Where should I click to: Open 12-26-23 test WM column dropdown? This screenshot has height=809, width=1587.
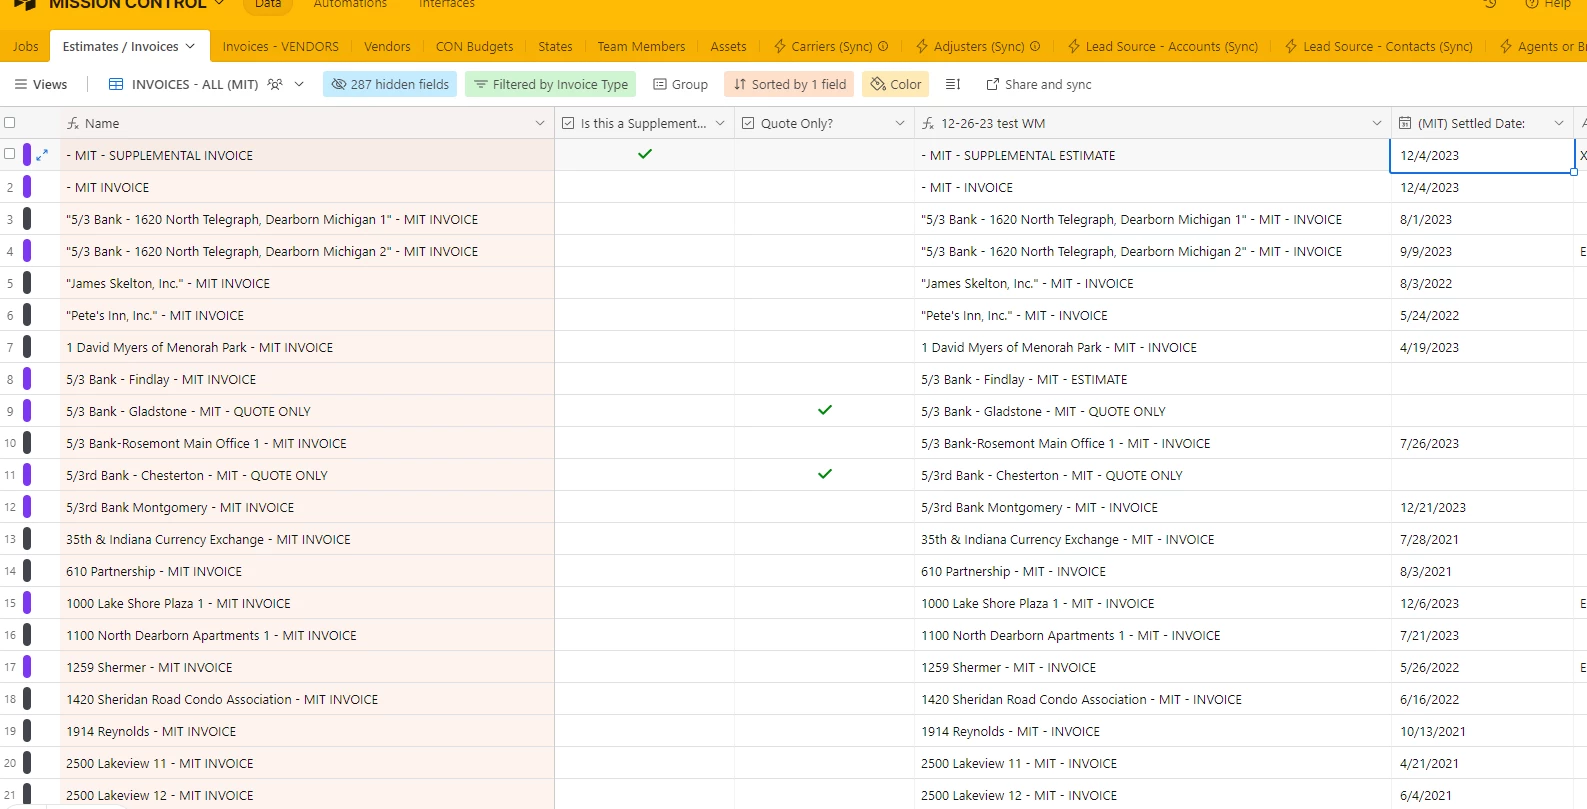1377,124
